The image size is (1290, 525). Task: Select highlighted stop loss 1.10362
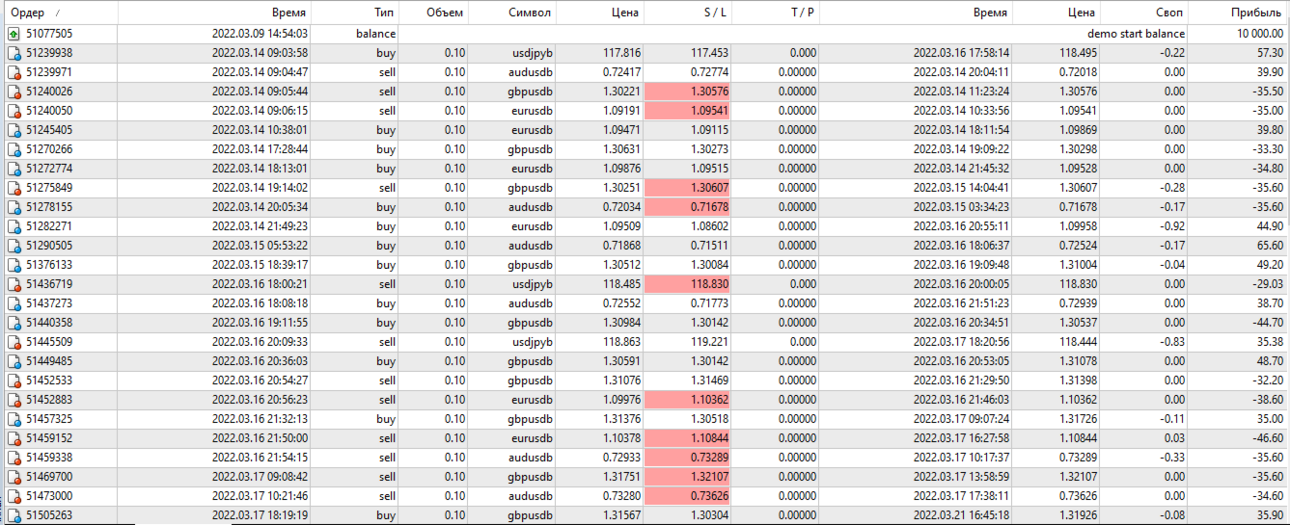(688, 399)
